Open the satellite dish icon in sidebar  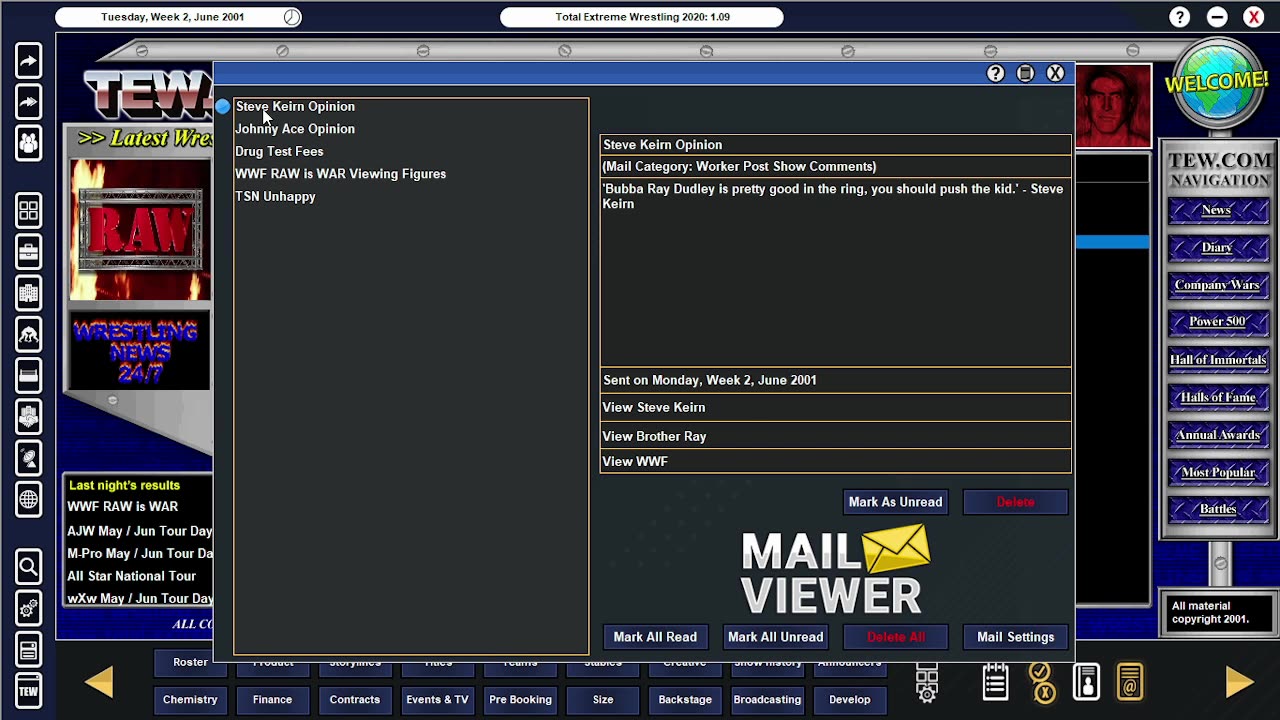pos(28,458)
